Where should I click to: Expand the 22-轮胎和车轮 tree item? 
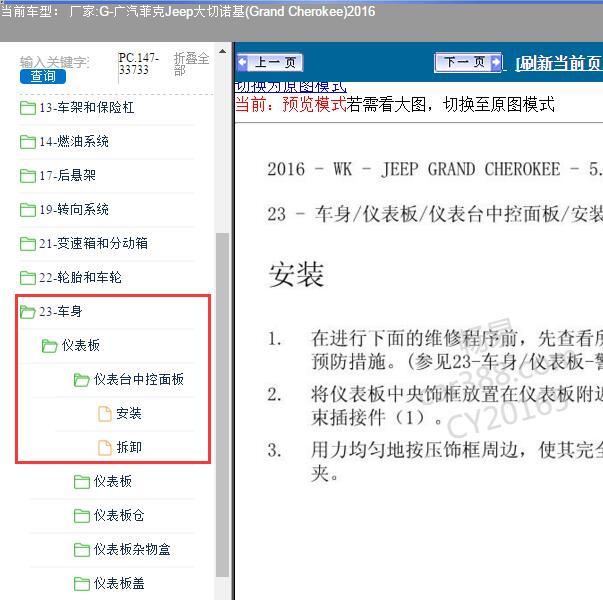click(x=80, y=277)
